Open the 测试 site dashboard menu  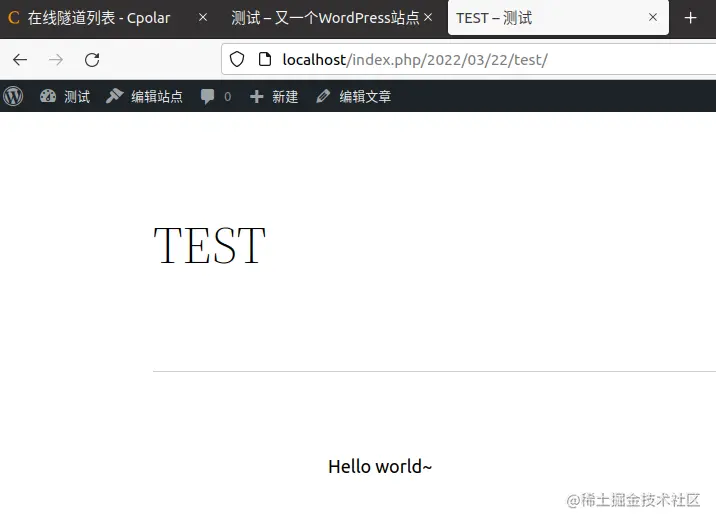(64, 96)
